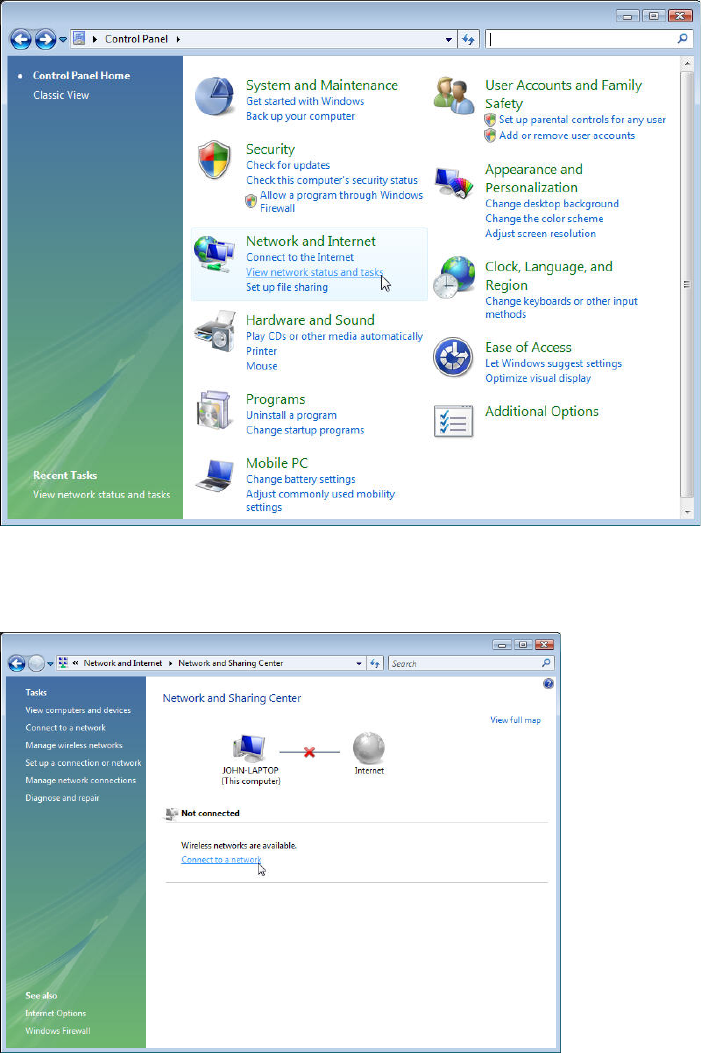The image size is (701, 1053).
Task: Click Add or remove user accounts link
Action: tap(567, 136)
